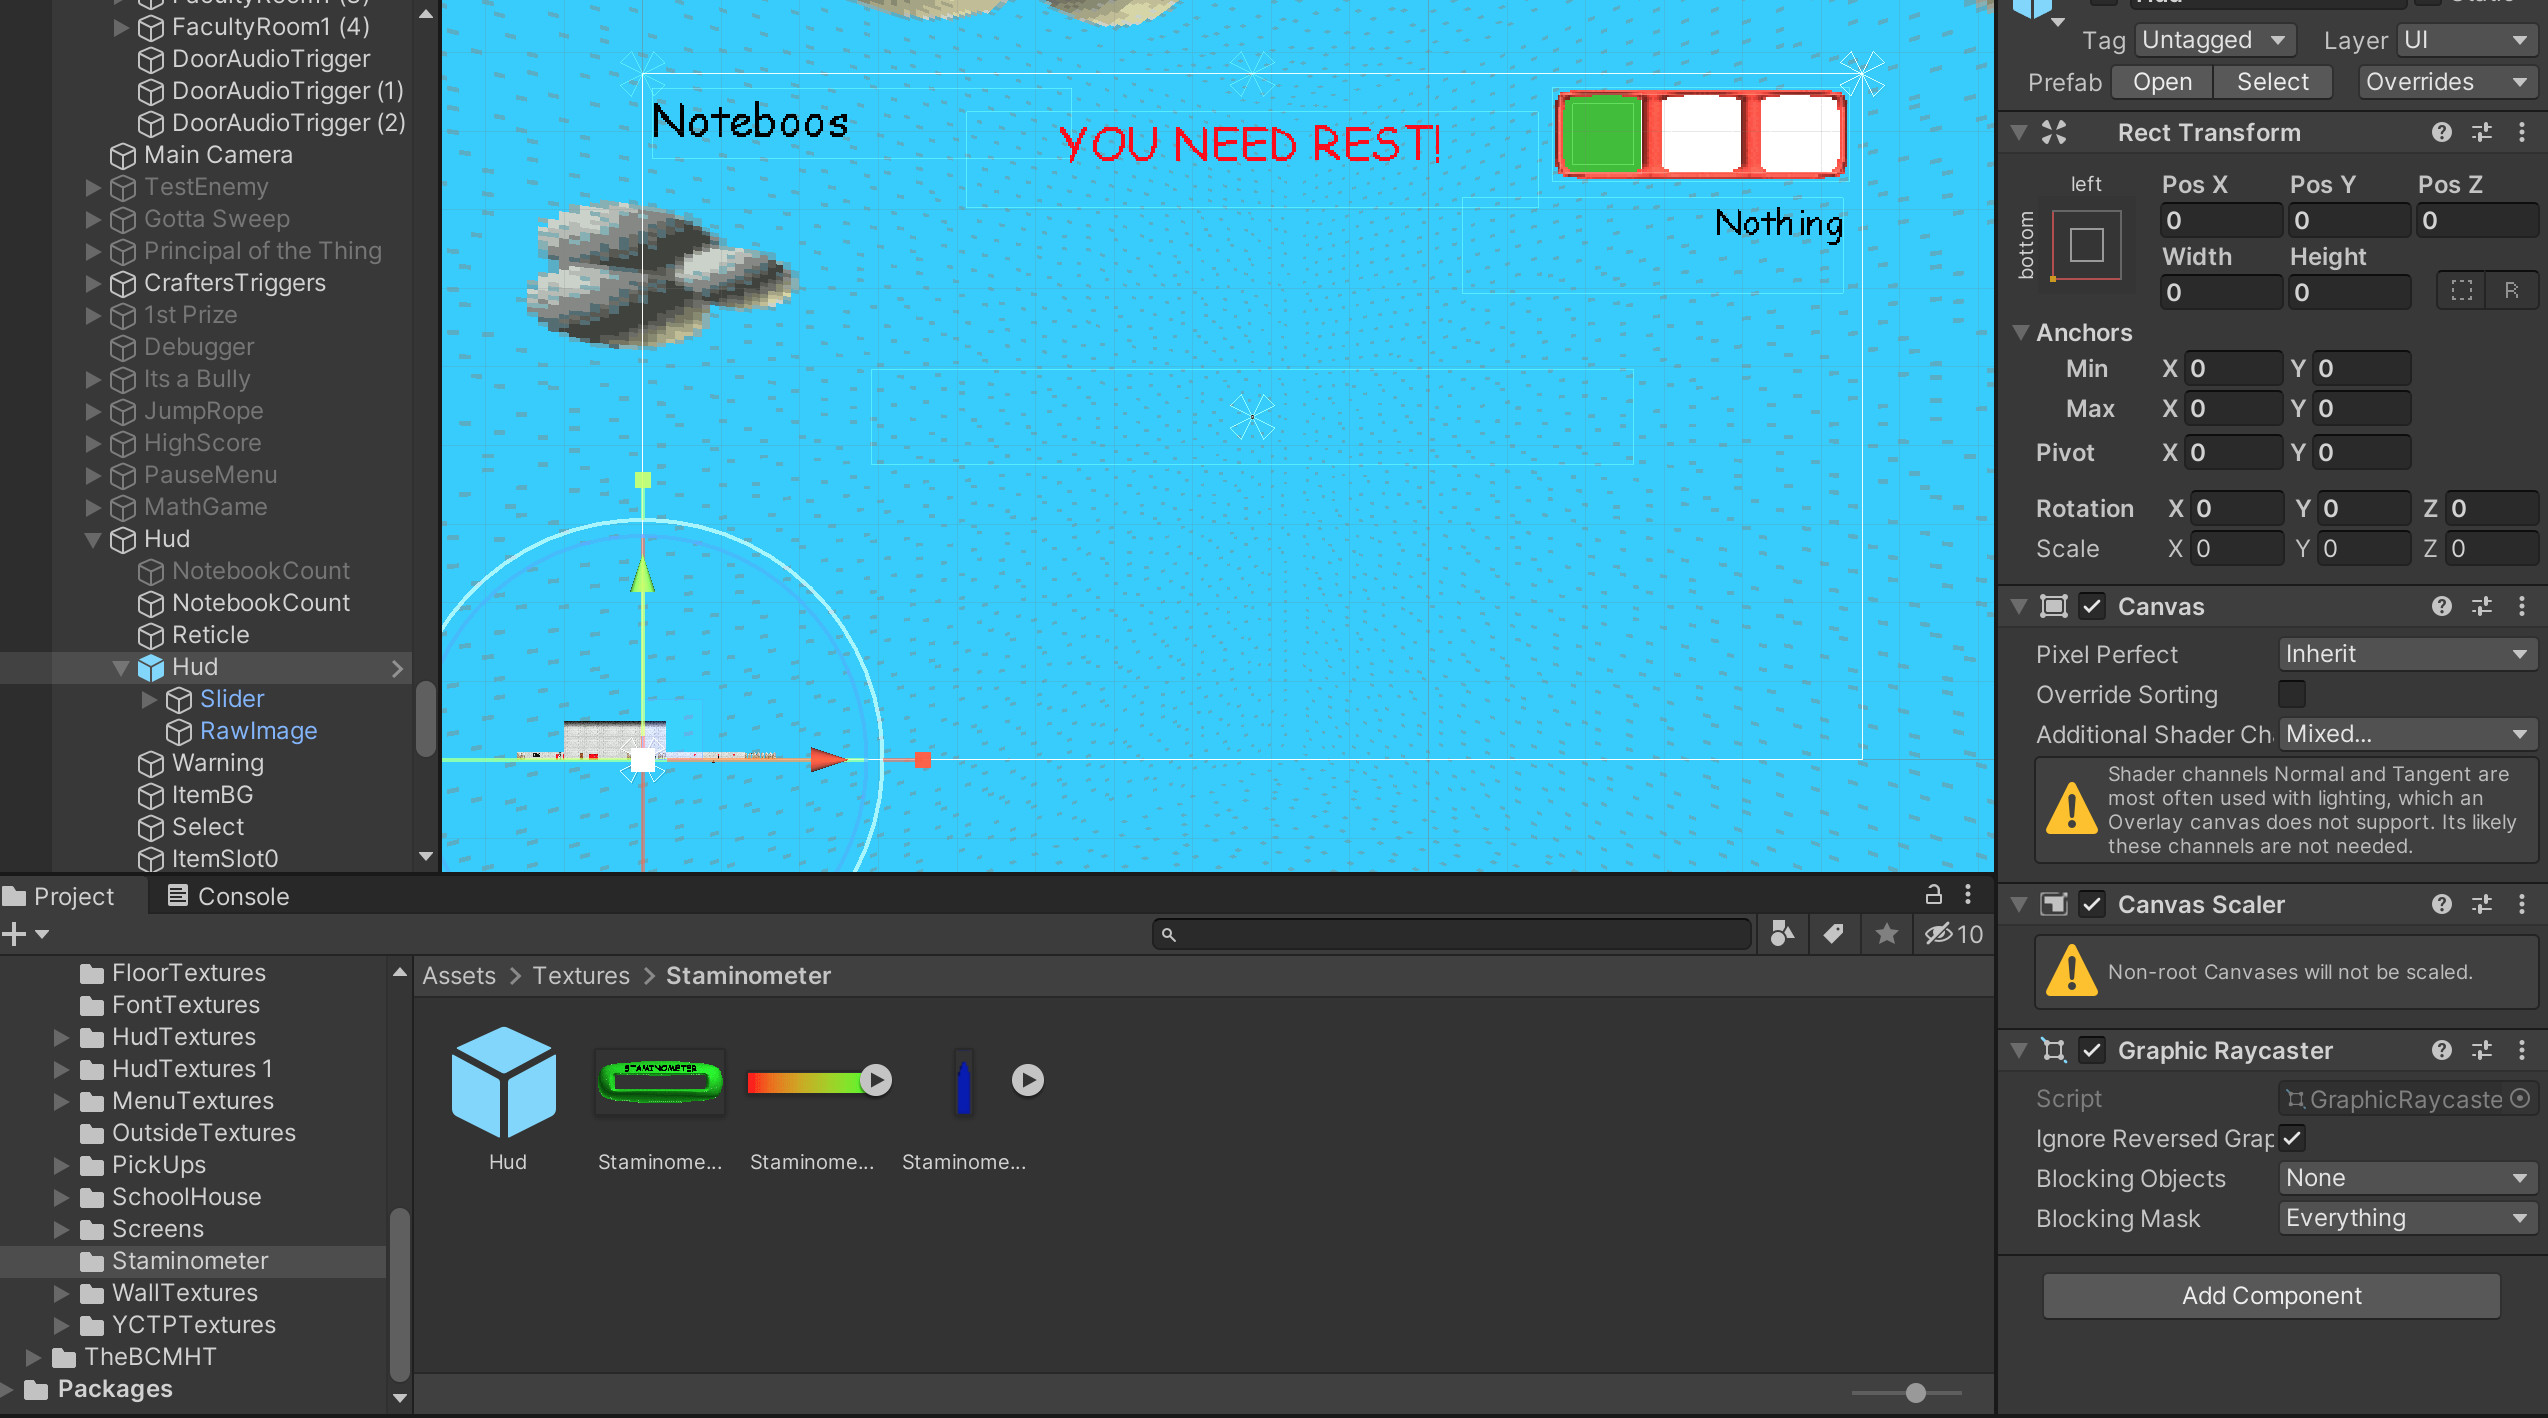Expand the Gotta Sweep hierarchy item
The height and width of the screenshot is (1418, 2548).
92,219
